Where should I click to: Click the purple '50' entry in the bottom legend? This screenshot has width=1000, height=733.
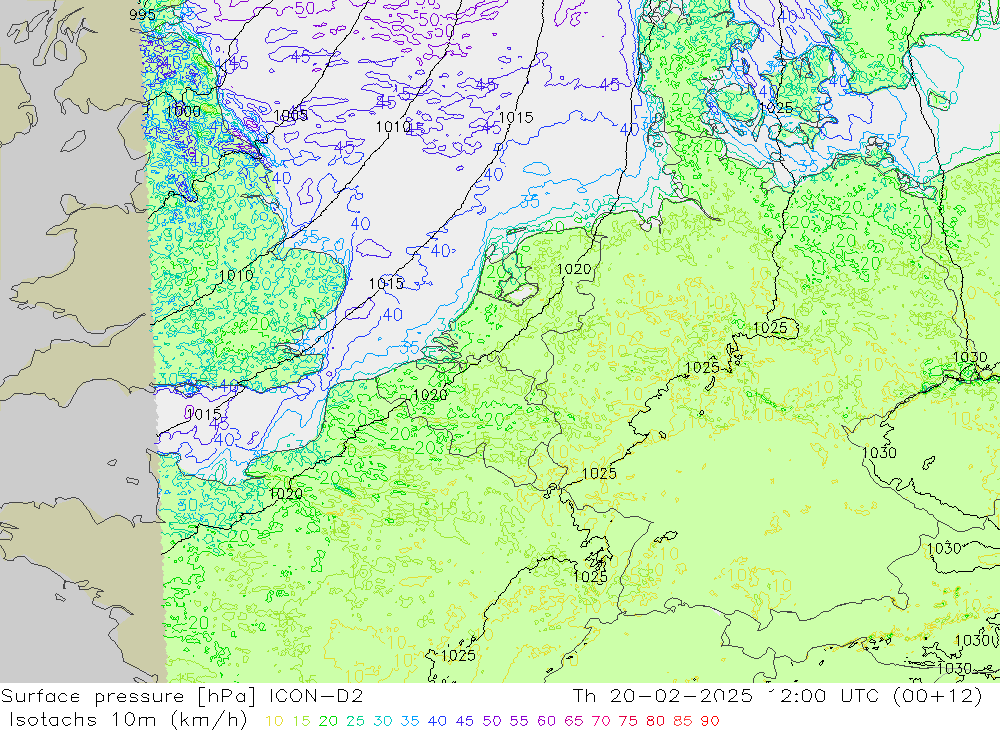tap(492, 722)
